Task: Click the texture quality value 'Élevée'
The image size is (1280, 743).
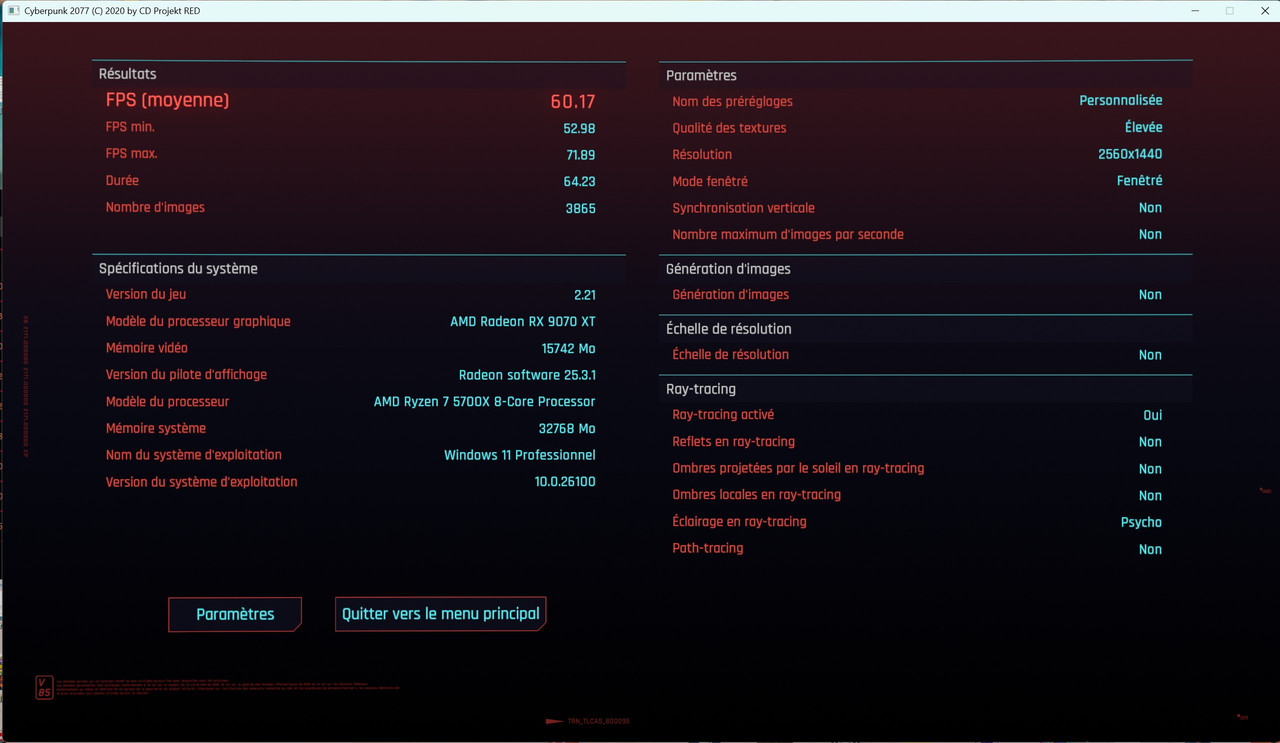Action: click(x=1144, y=127)
